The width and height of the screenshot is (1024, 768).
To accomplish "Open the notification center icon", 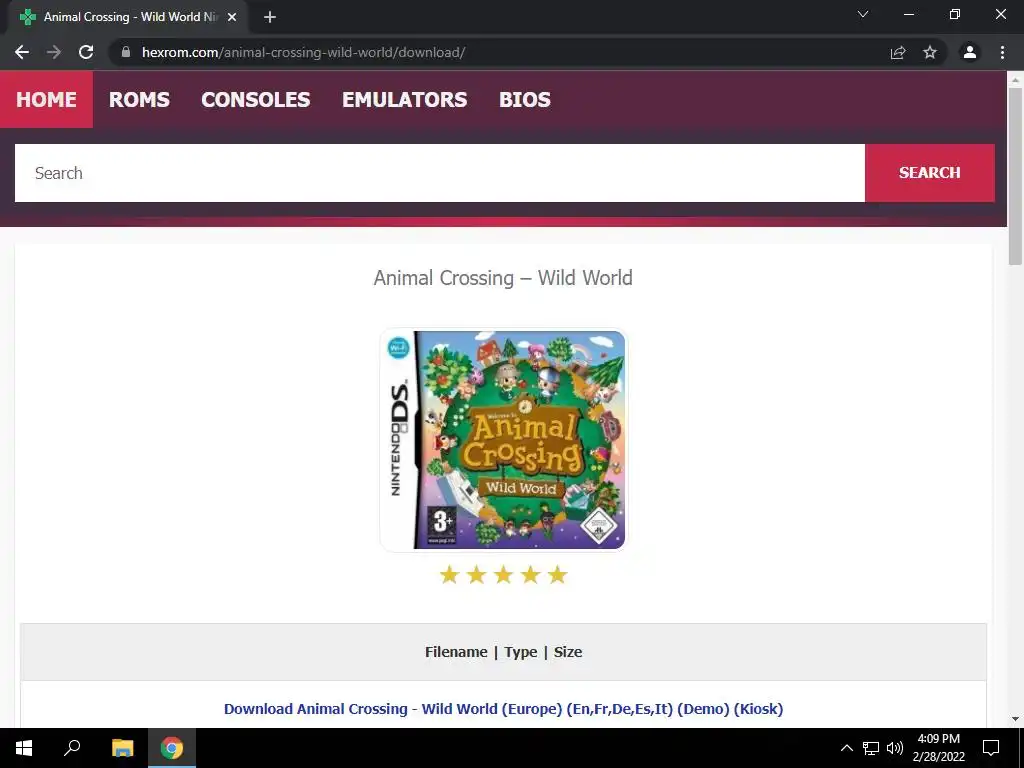I will pyautogui.click(x=991, y=748).
